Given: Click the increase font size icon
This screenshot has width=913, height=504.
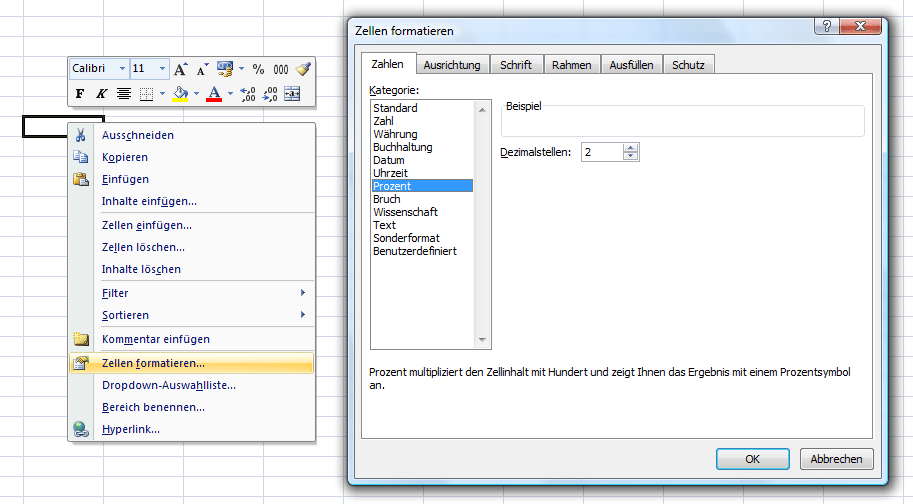Looking at the screenshot, I should 181,69.
